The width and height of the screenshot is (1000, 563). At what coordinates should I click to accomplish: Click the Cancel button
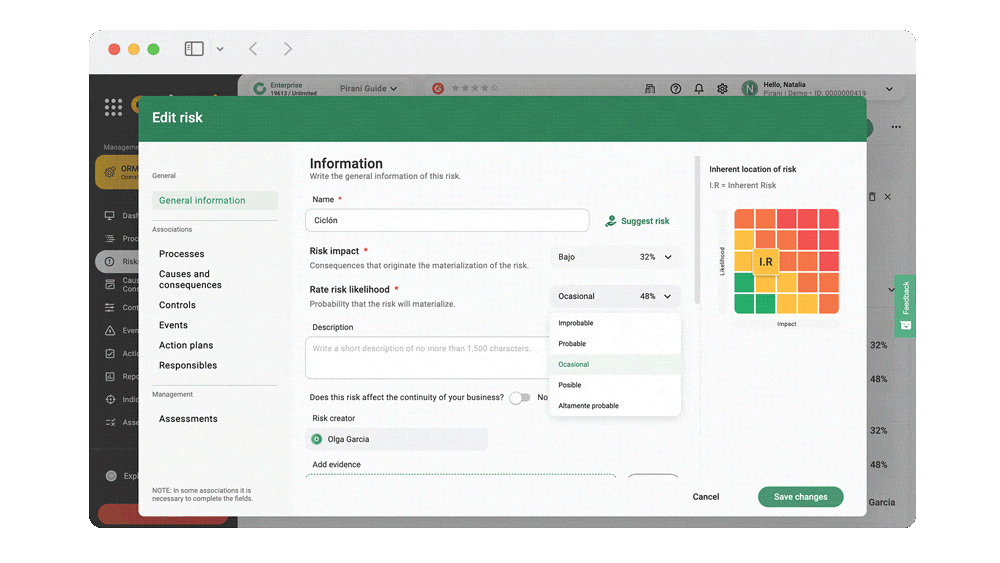pos(706,497)
